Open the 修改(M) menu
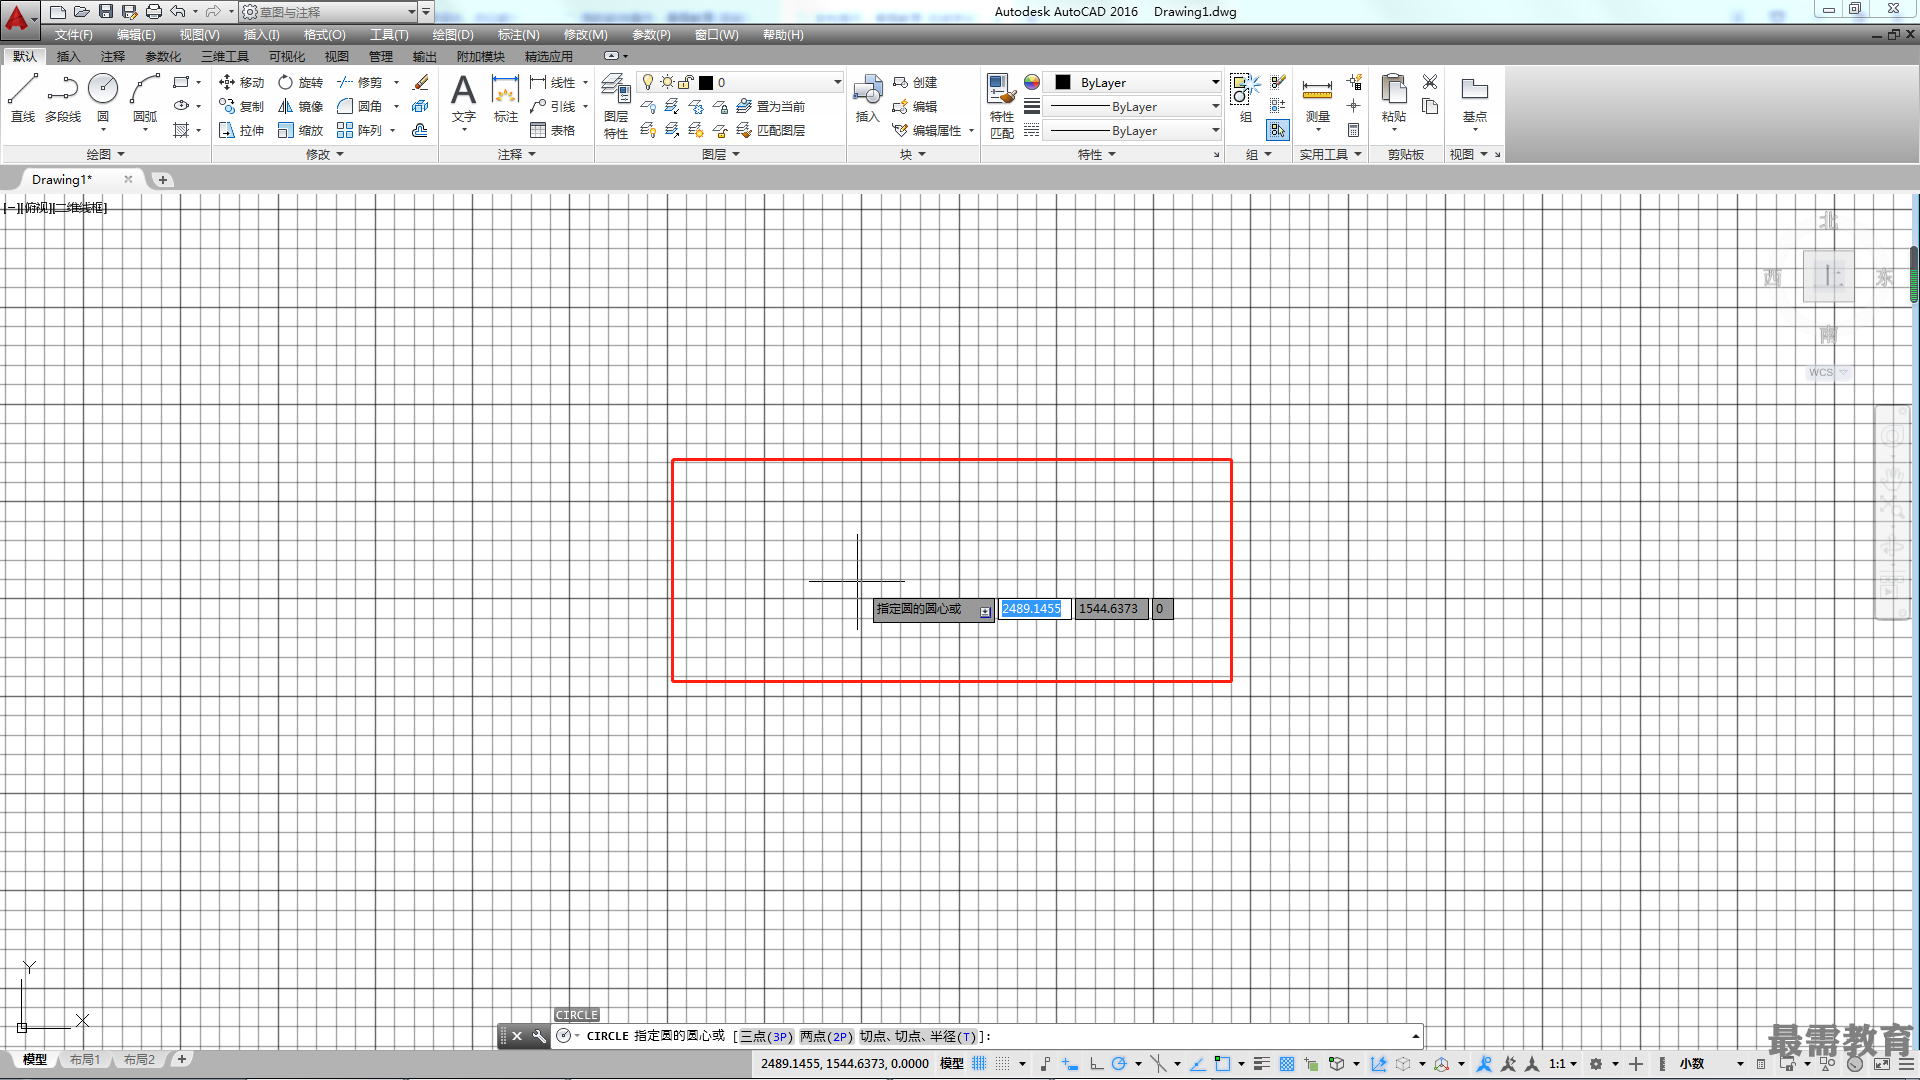Viewport: 1920px width, 1080px height. 585,34
